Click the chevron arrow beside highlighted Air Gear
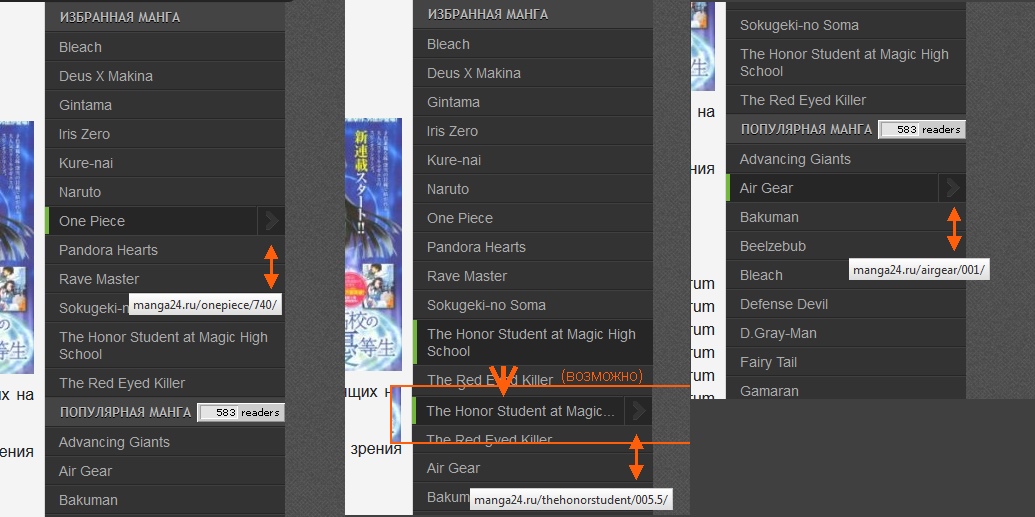Viewport: 1035px width, 517px height. click(x=952, y=188)
